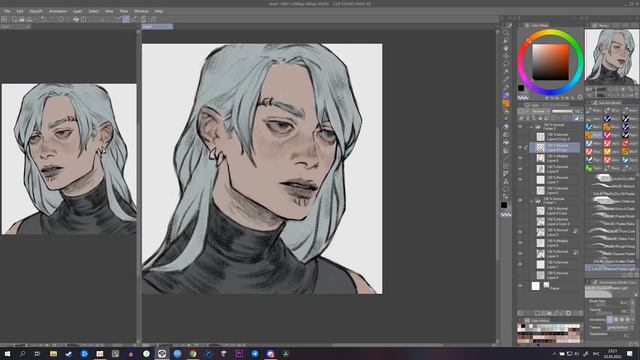Select the orange Brush tool

pyautogui.click(x=506, y=104)
